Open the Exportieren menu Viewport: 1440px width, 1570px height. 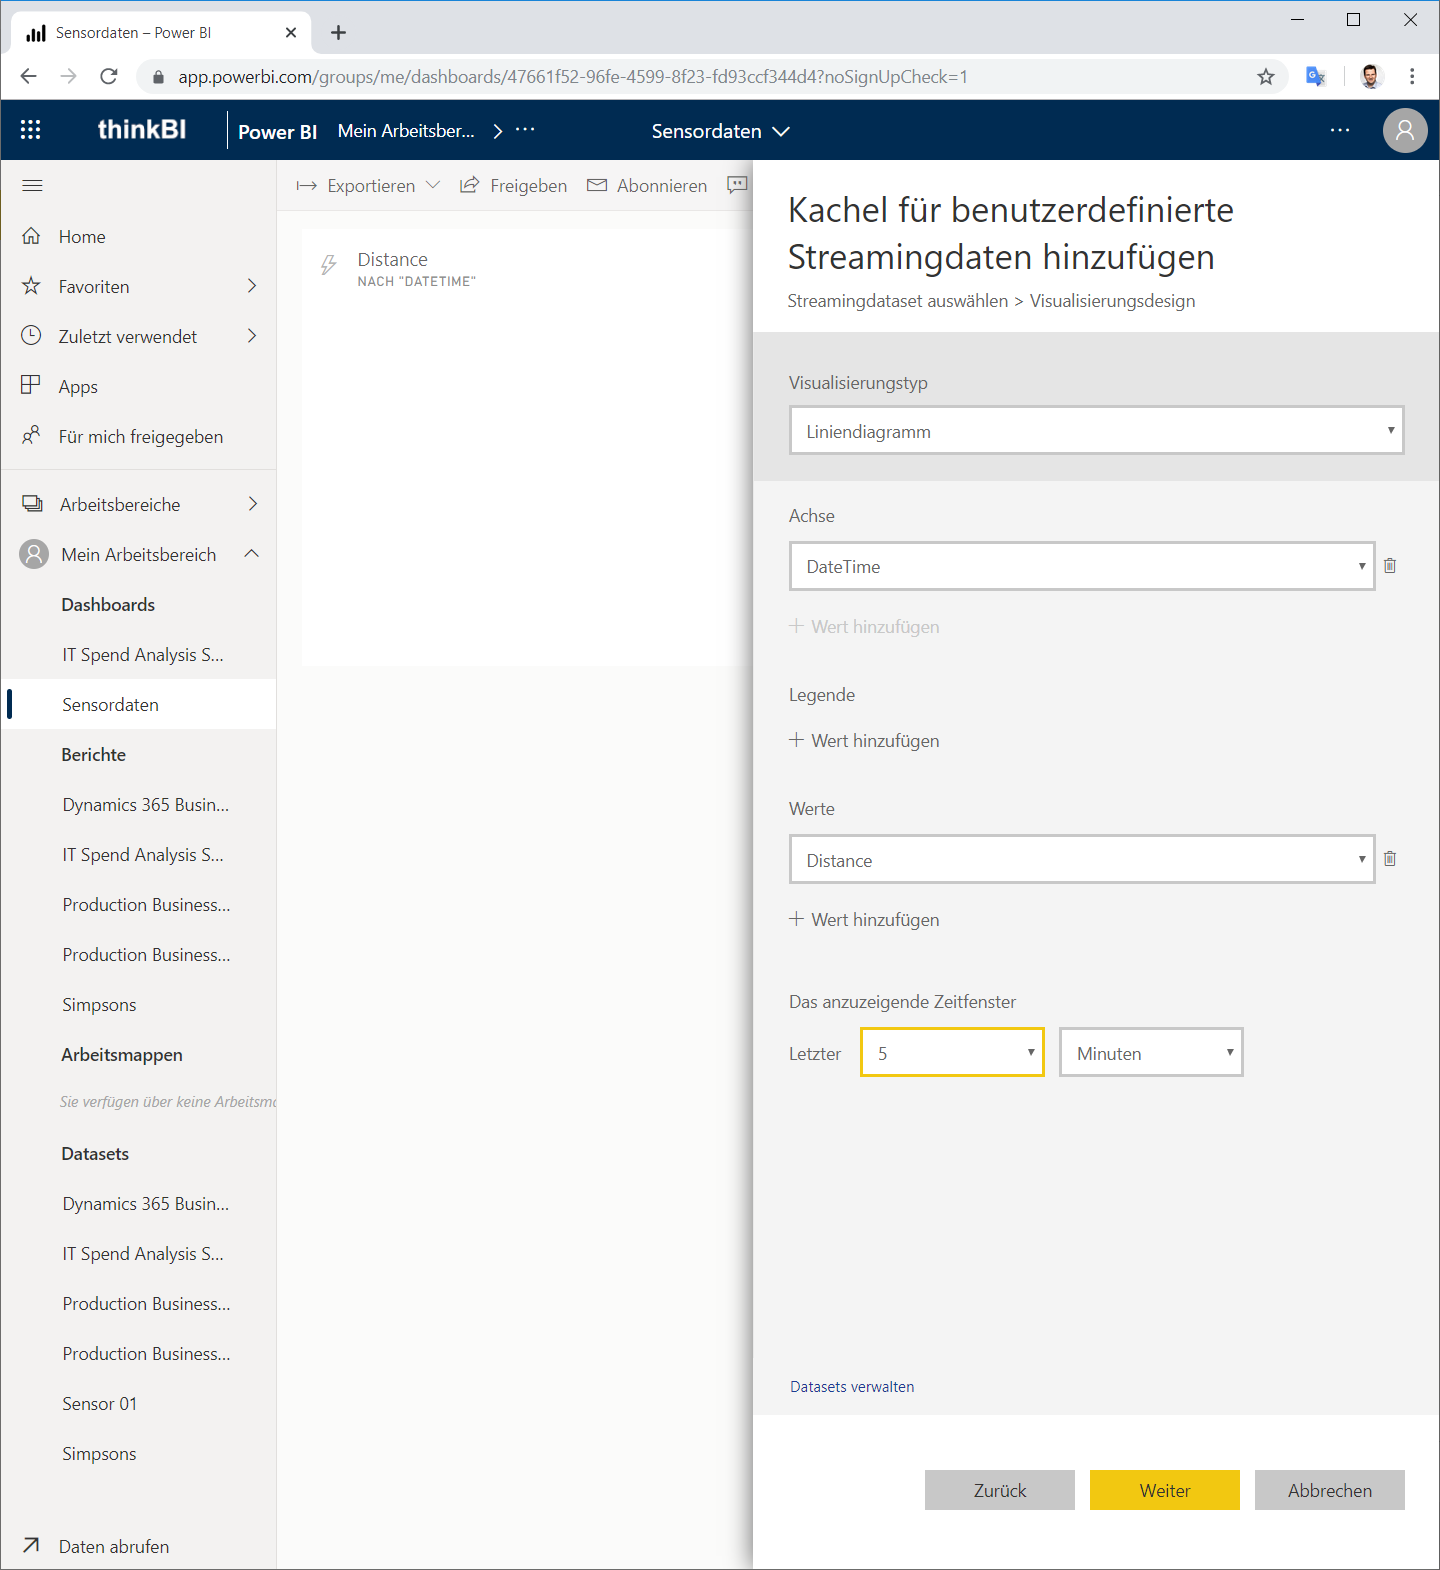(368, 185)
